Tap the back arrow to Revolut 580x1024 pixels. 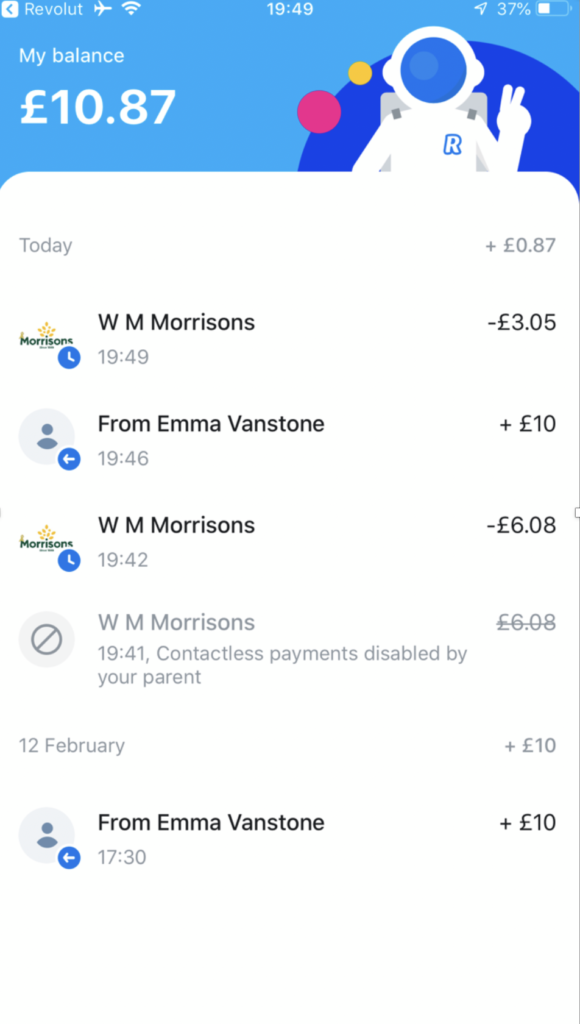pos(10,10)
